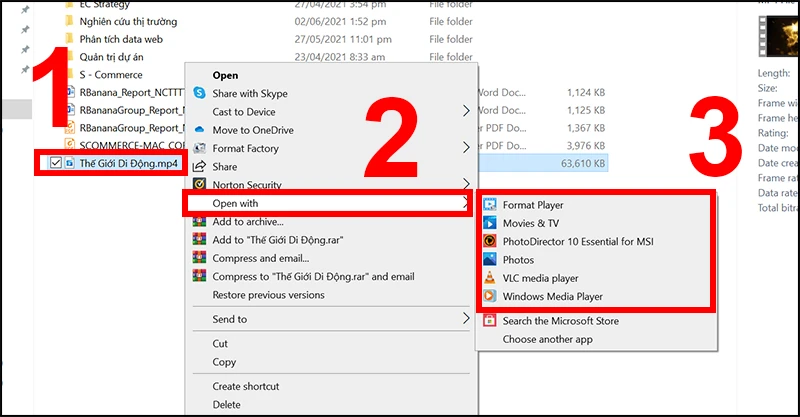This screenshot has width=800, height=417.
Task: Click the folder icon of Quản trị dự án
Action: pos(69,57)
